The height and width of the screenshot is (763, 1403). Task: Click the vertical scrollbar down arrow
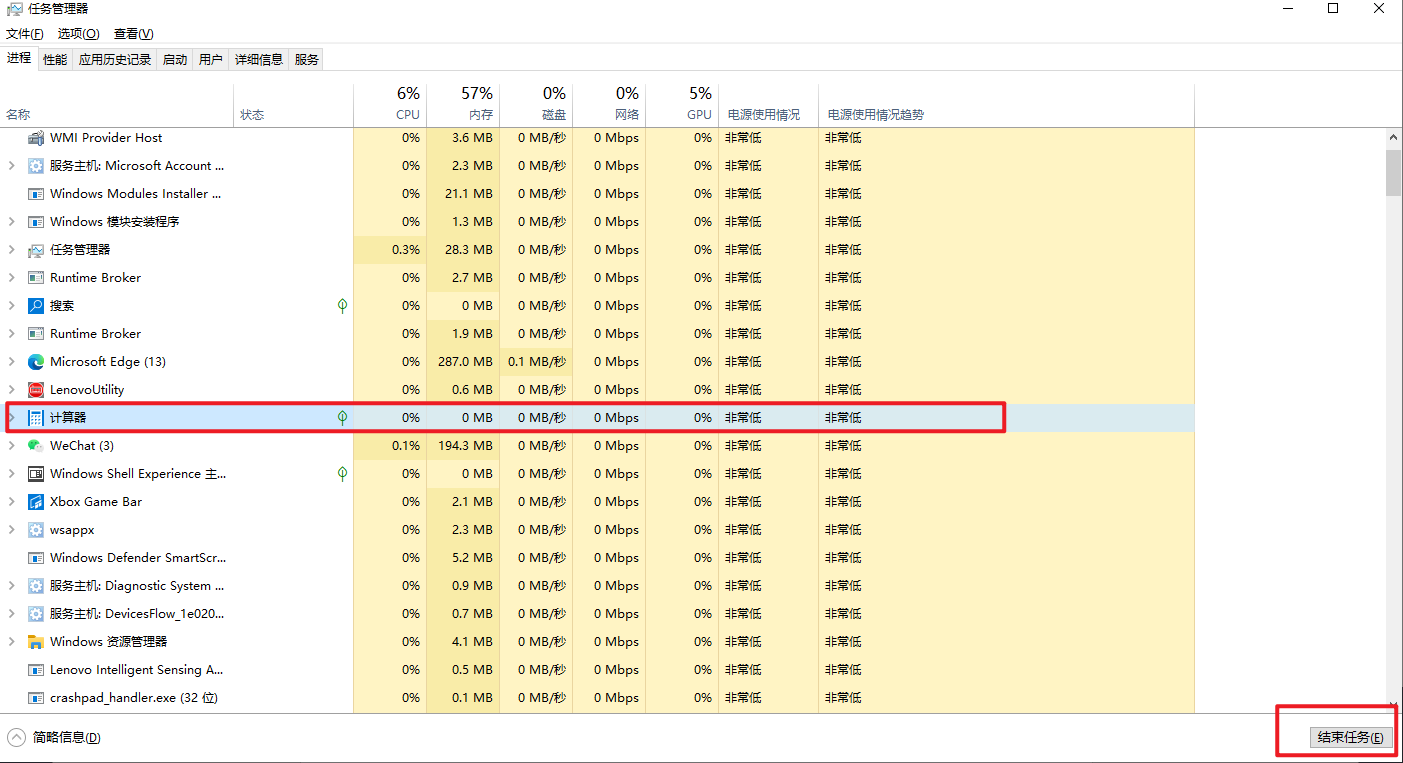(x=1393, y=705)
